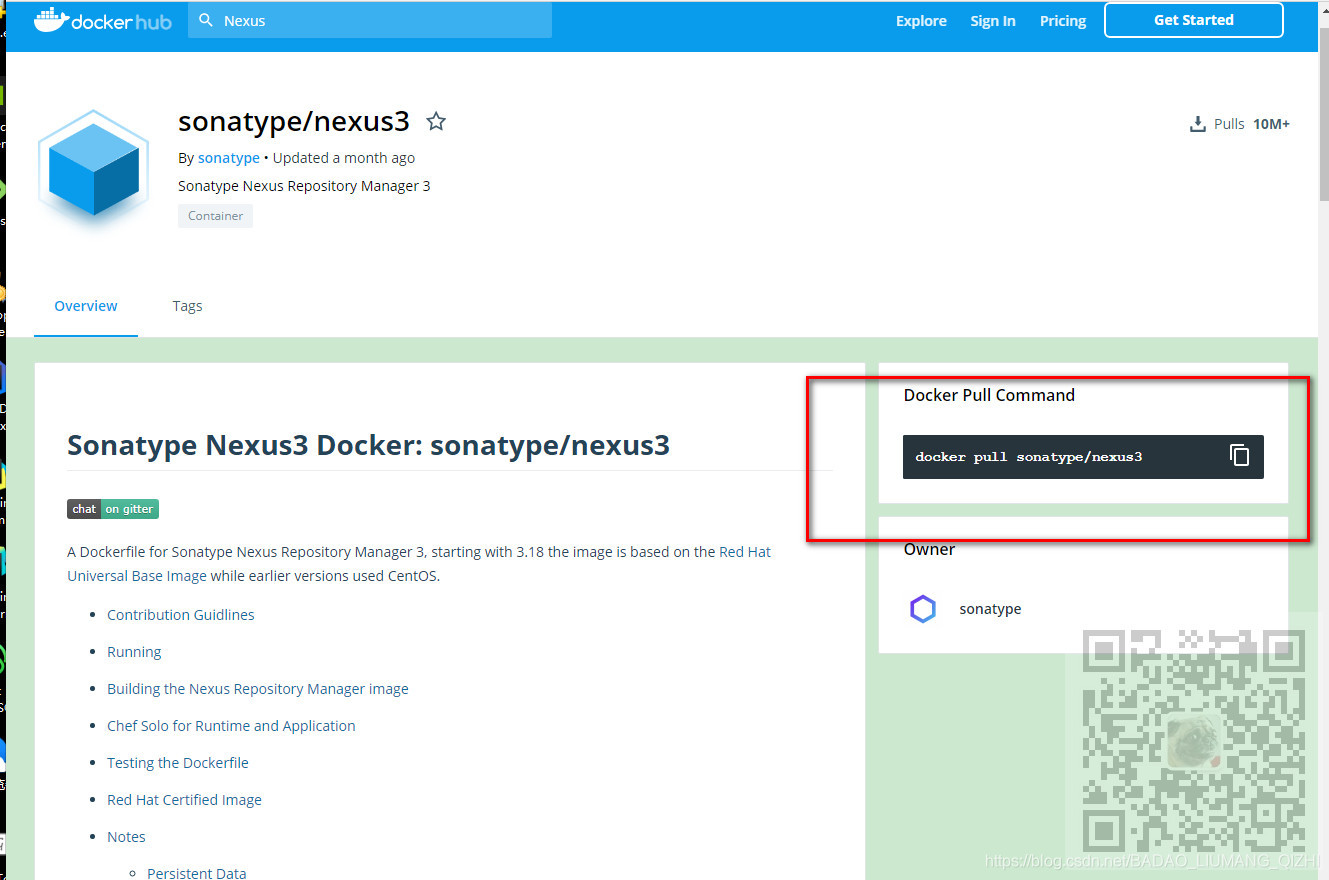Open the Red Hat Universal Base Image link
The height and width of the screenshot is (880, 1329).
pos(419,564)
